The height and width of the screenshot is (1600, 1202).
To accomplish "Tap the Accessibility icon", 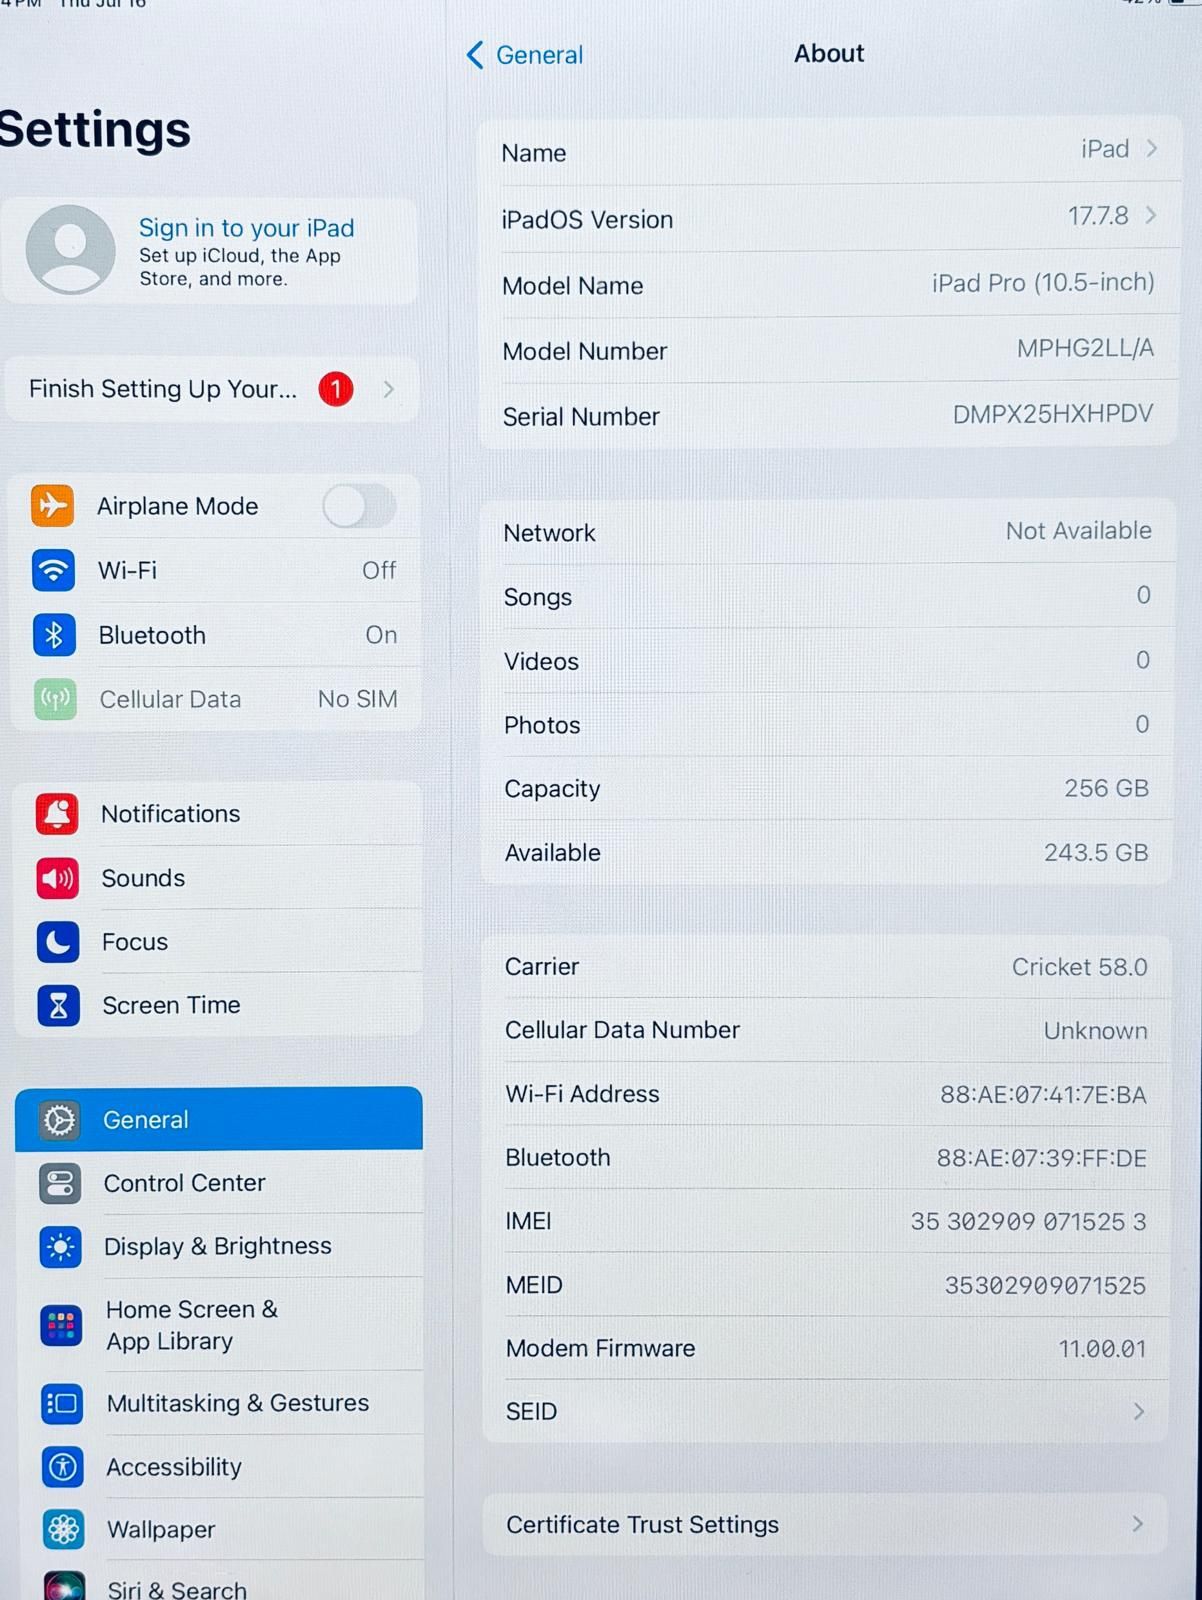I will tap(63, 1467).
